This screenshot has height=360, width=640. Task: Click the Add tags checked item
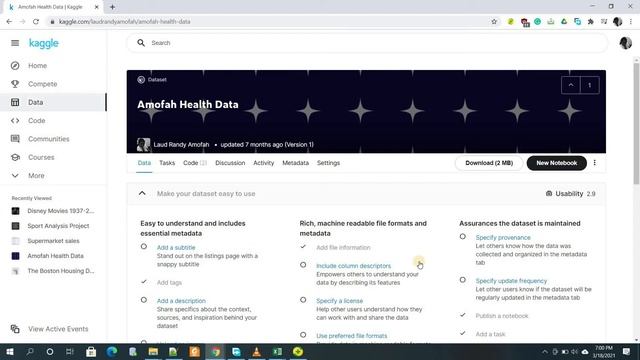(x=169, y=282)
